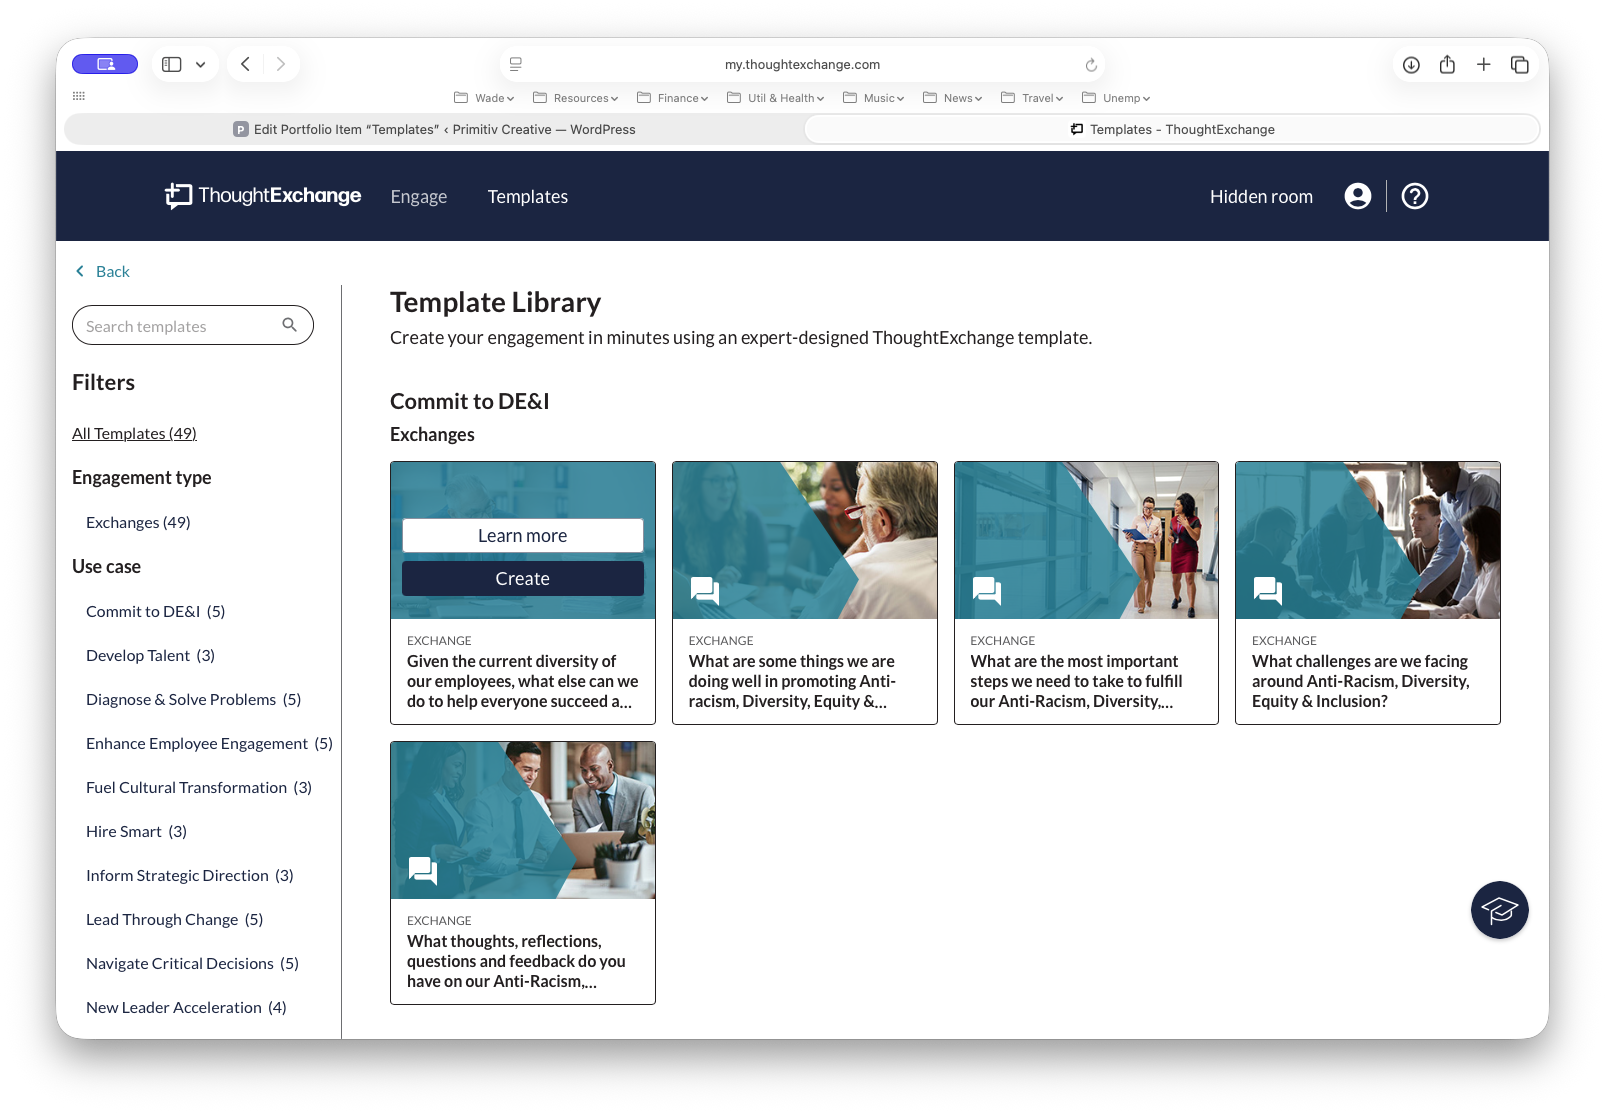
Task: Switch to the Edit Portfolio Item tab
Action: [435, 129]
